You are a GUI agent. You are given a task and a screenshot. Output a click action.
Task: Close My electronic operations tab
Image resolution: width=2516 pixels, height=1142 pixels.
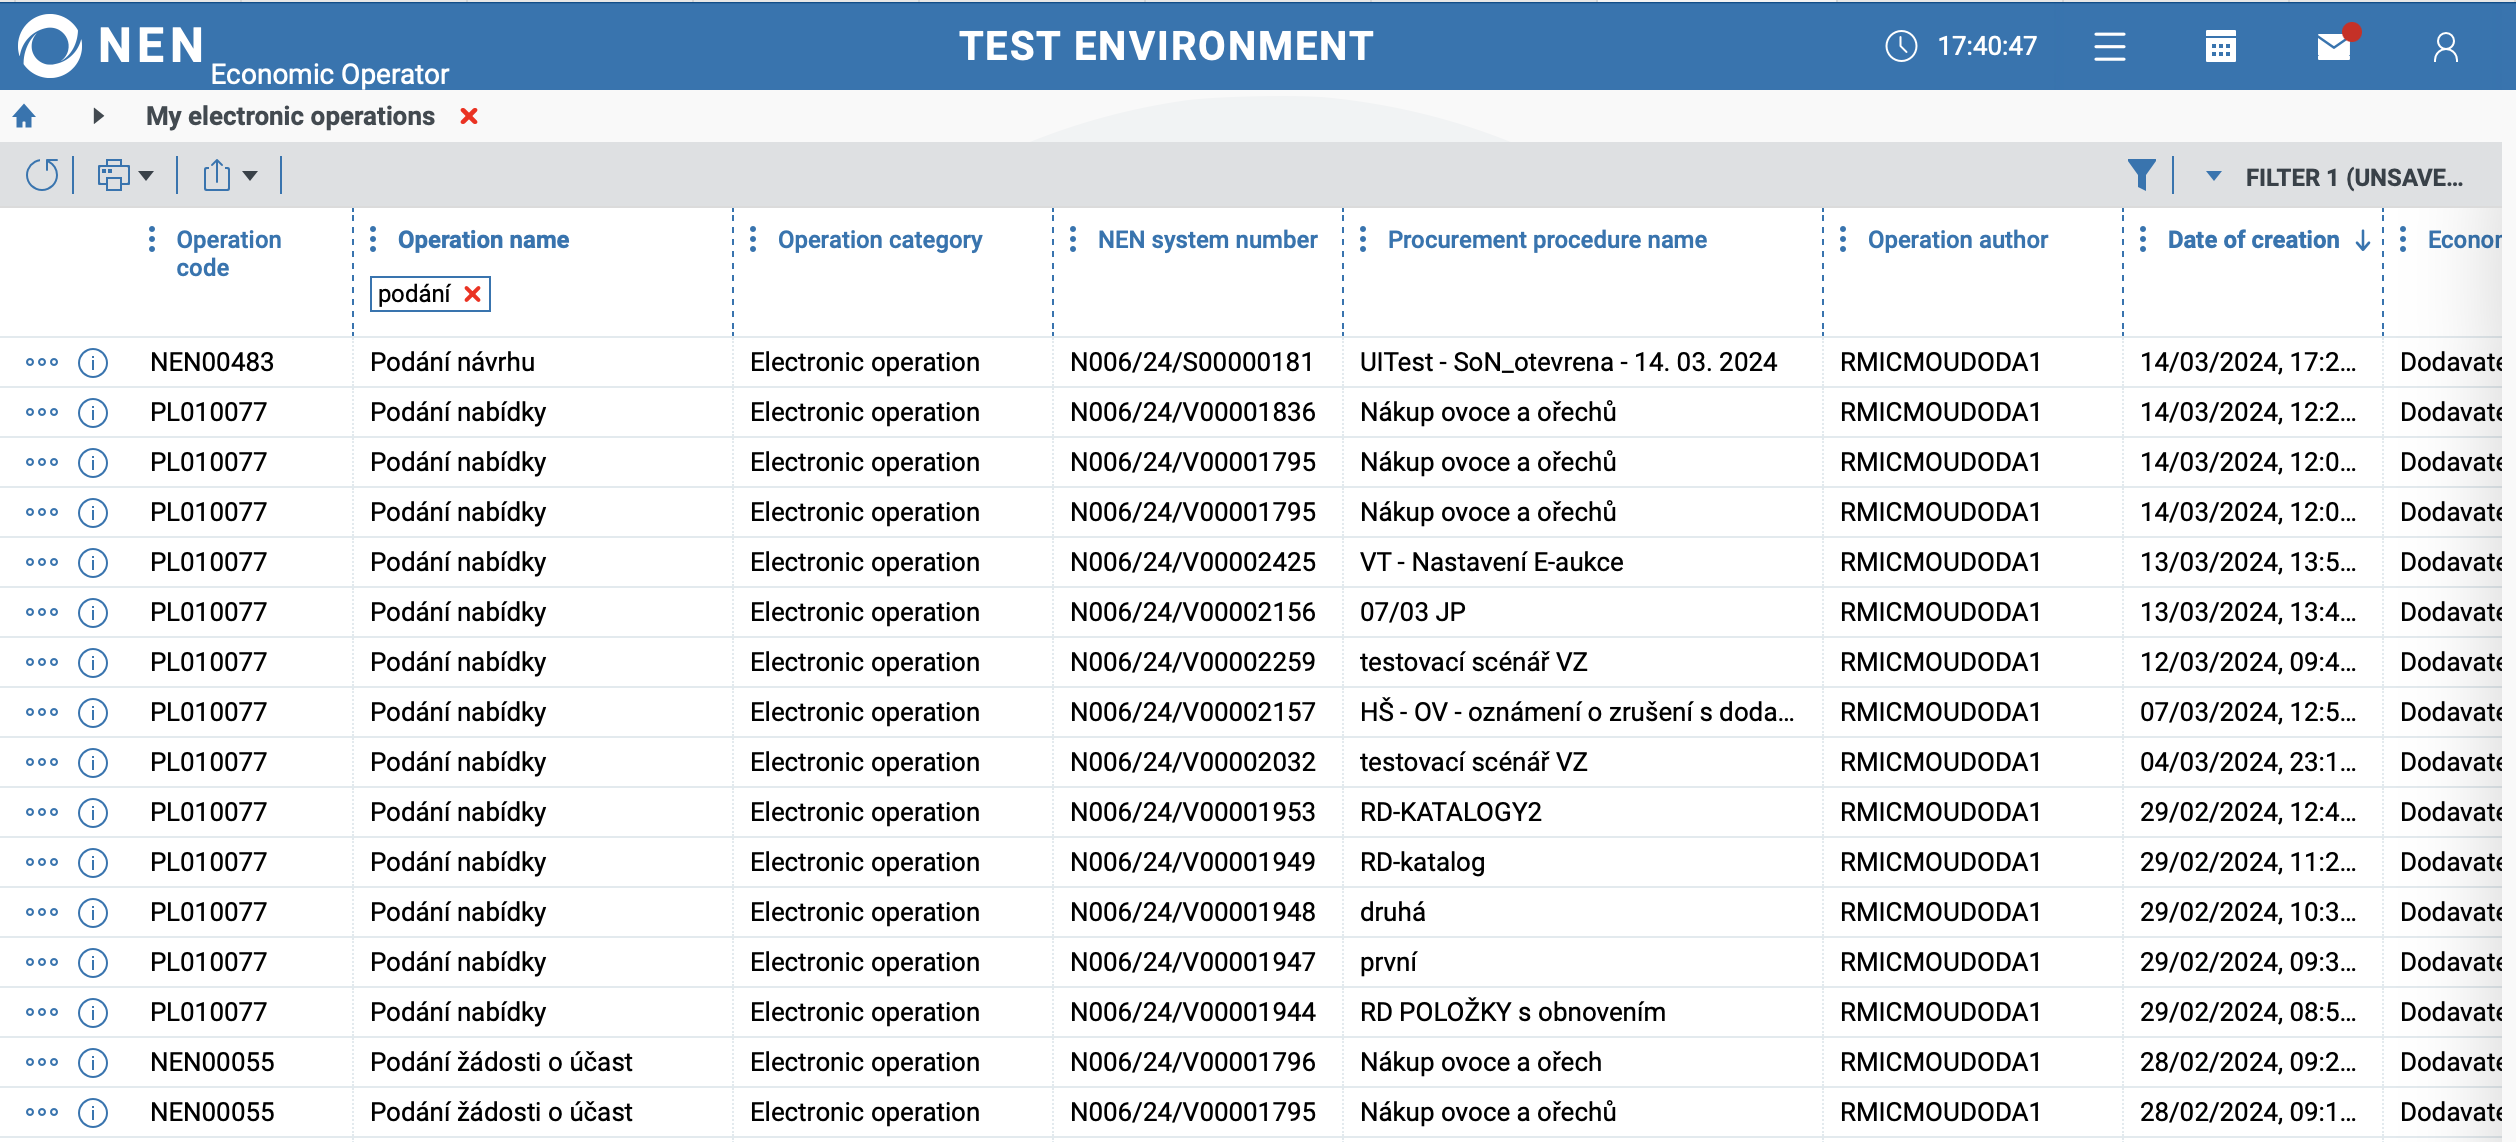pyautogui.click(x=468, y=116)
